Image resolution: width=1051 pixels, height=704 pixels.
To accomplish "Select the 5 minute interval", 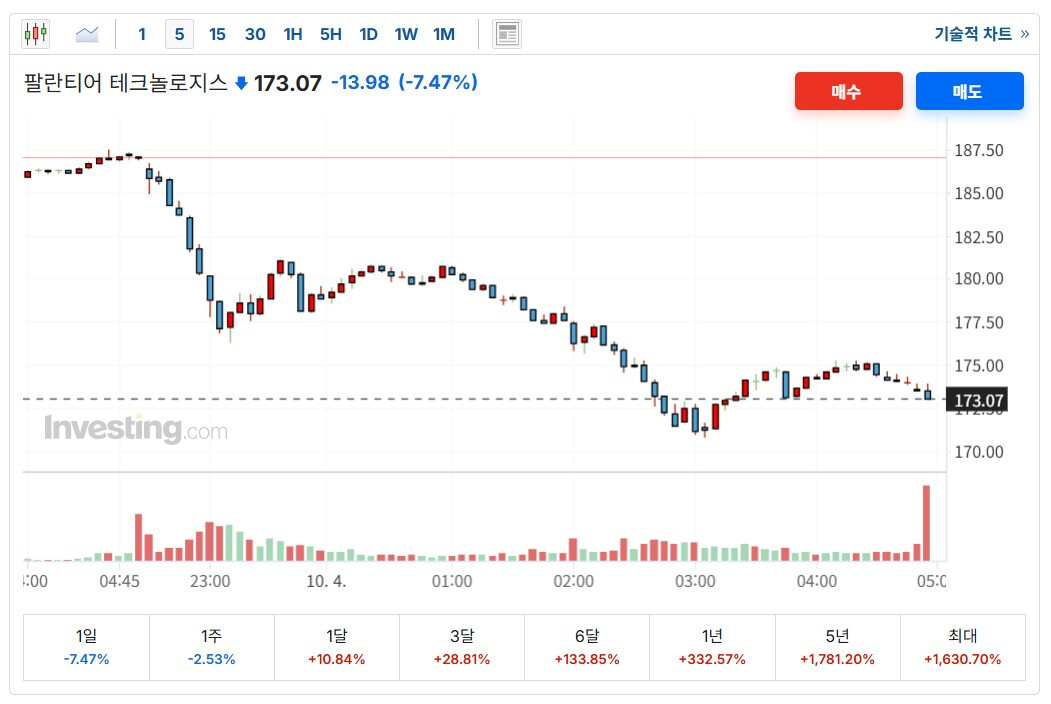I will pyautogui.click(x=179, y=34).
